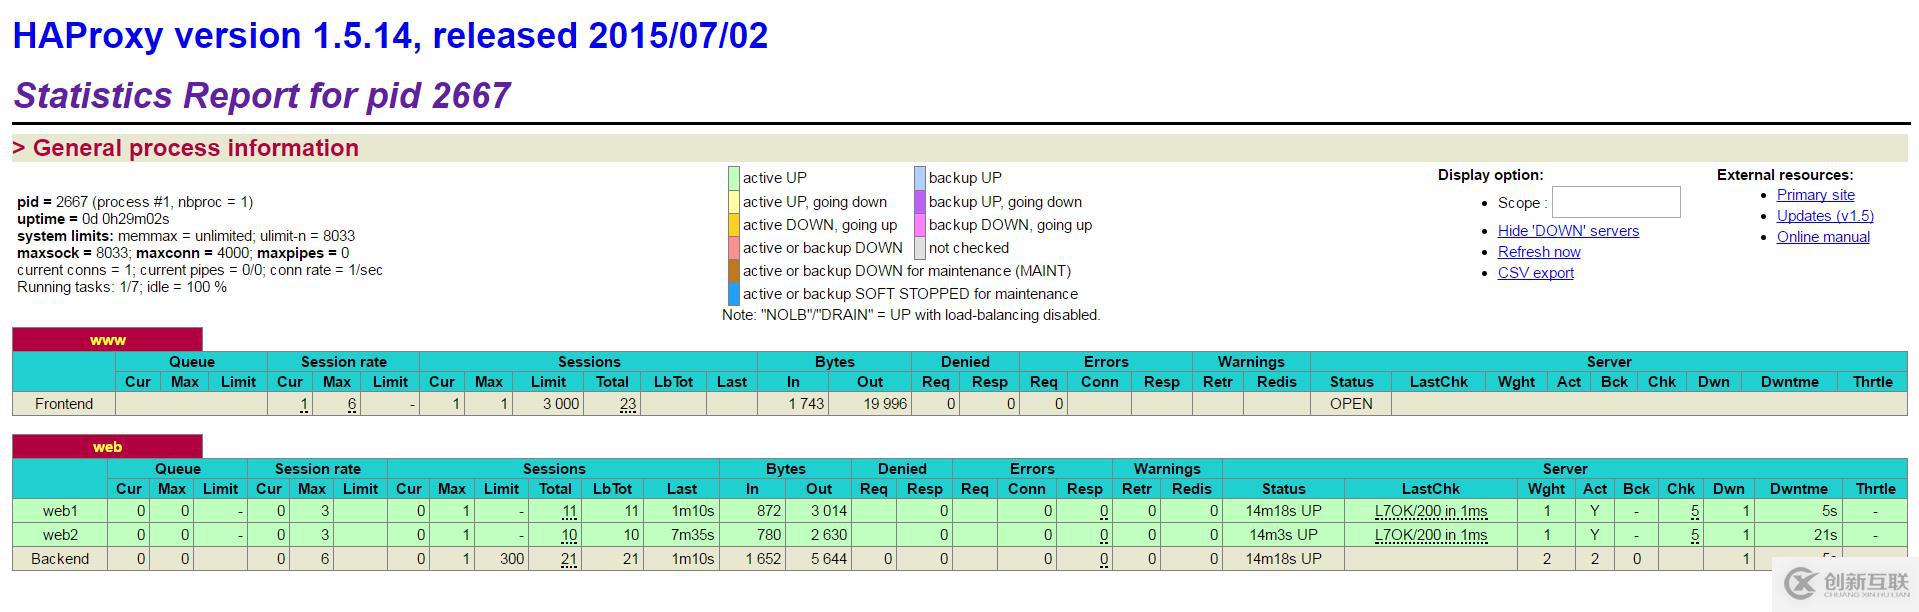The width and height of the screenshot is (1919, 612).
Task: Download stats via CSV export link
Action: coord(1535,273)
